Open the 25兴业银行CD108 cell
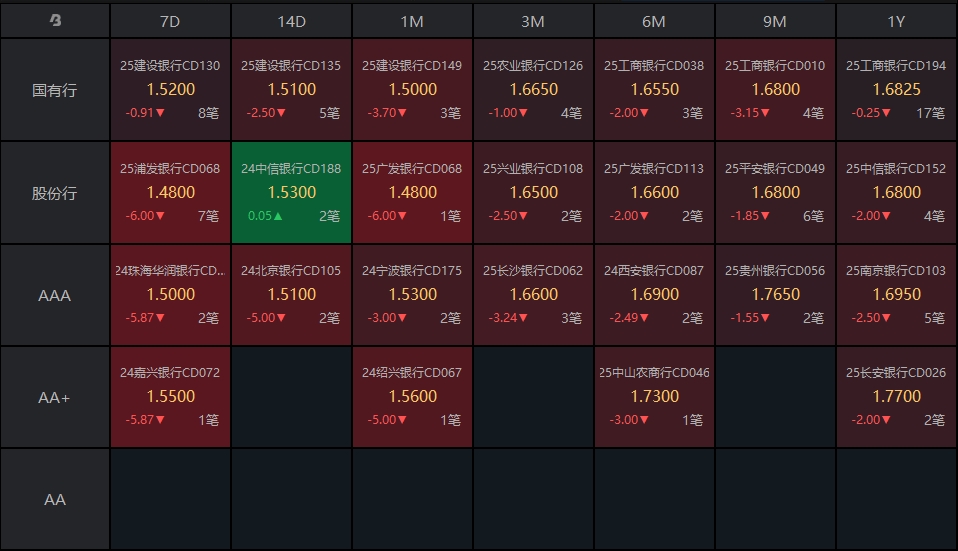Image resolution: width=958 pixels, height=551 pixels. pos(533,192)
